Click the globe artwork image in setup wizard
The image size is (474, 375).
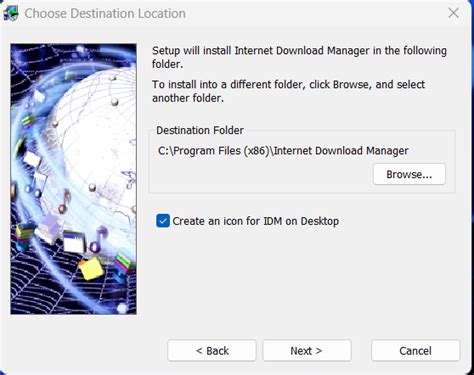click(73, 179)
